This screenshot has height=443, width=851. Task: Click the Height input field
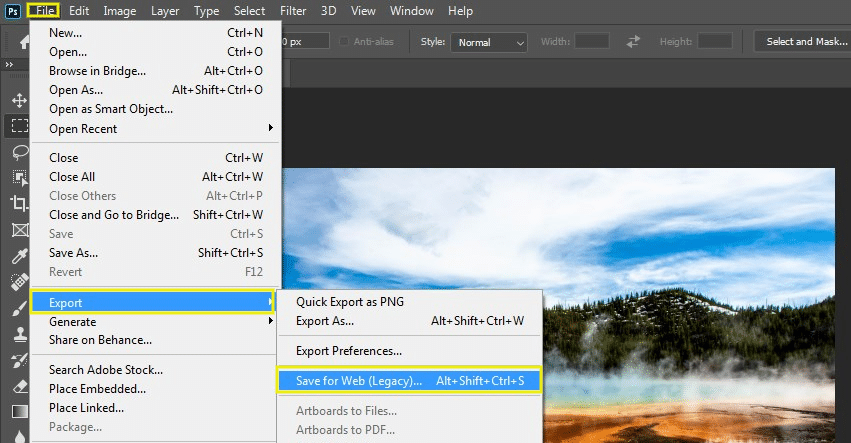[x=715, y=41]
